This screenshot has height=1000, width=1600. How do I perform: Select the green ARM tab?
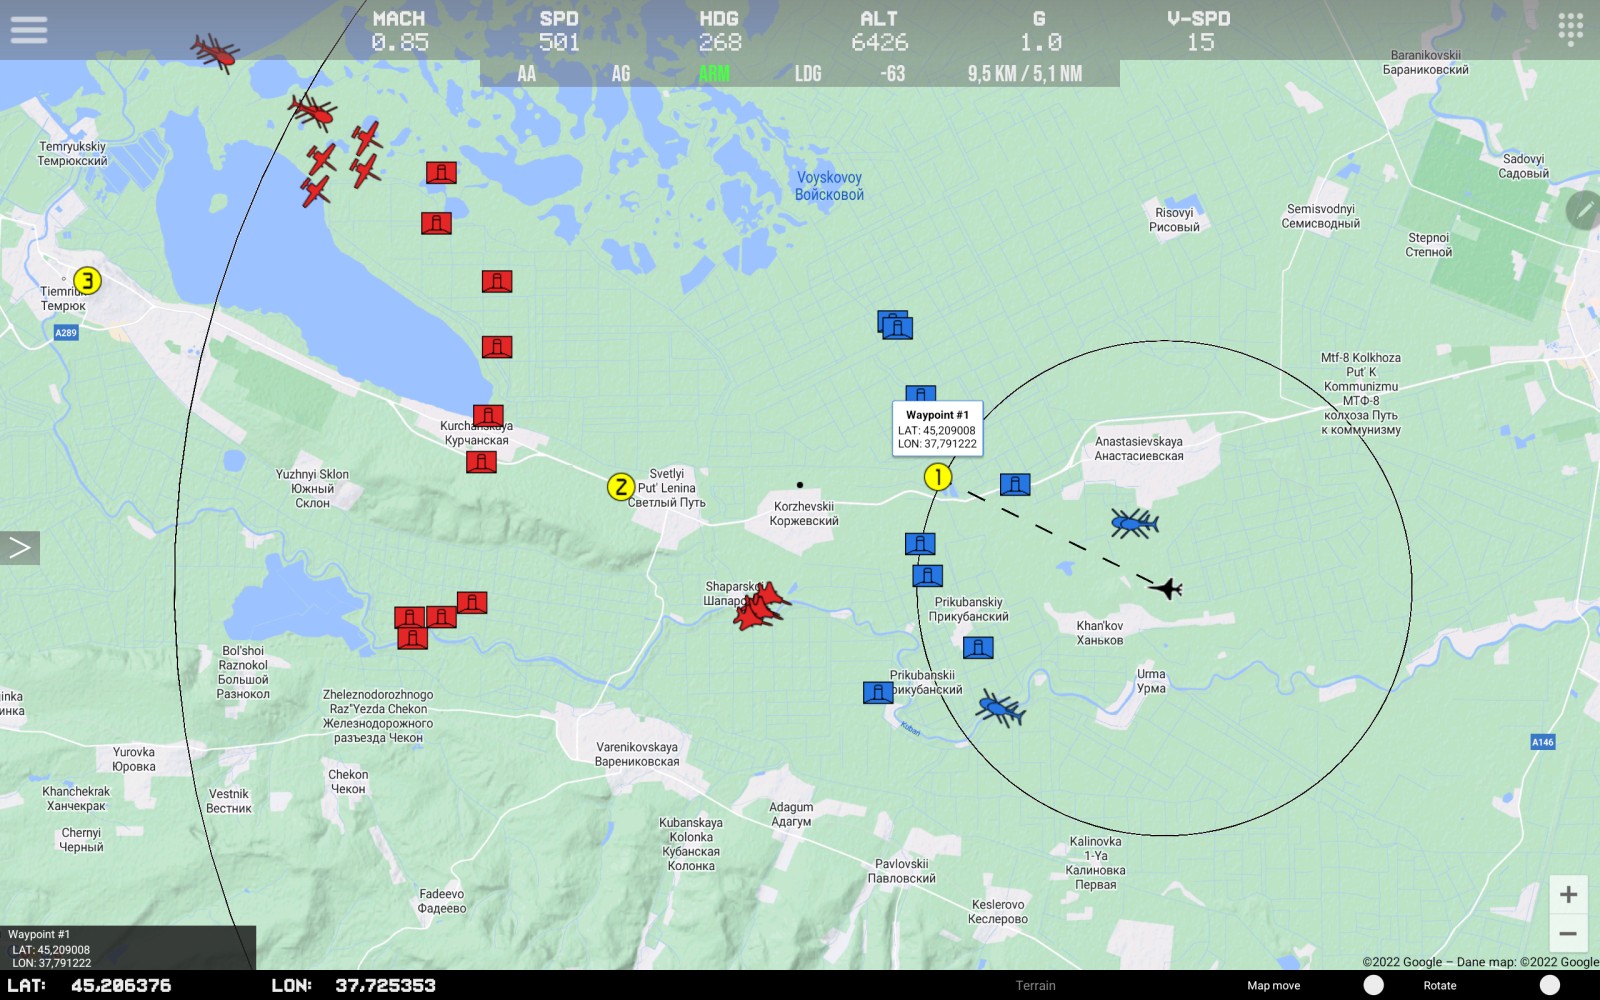[714, 74]
